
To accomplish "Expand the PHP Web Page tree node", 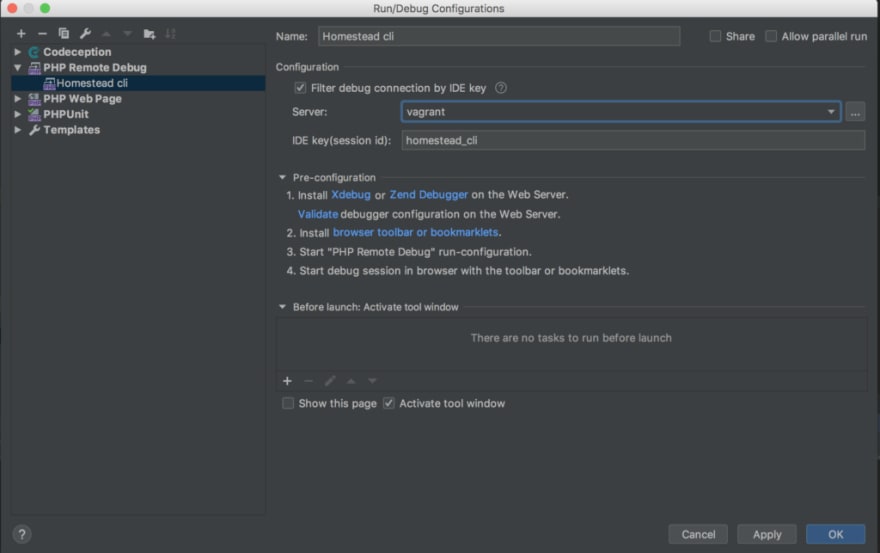I will coord(17,98).
